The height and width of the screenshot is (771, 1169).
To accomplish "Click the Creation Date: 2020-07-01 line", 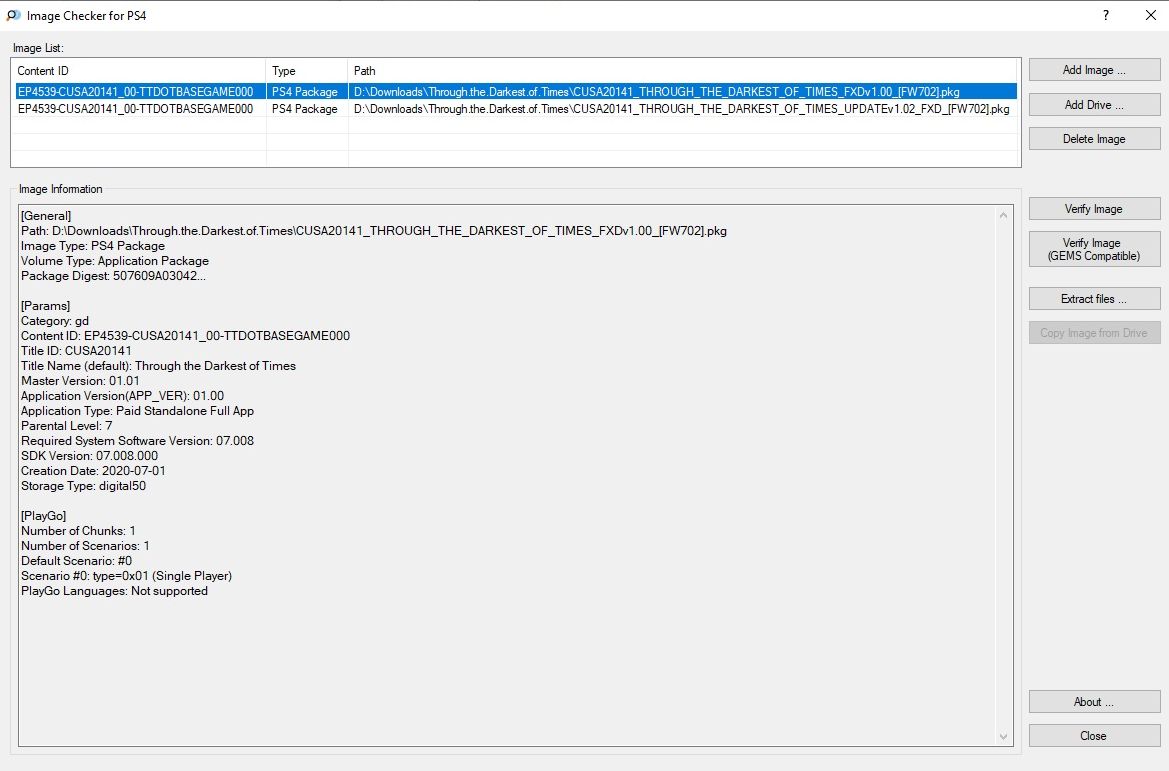I will [93, 471].
